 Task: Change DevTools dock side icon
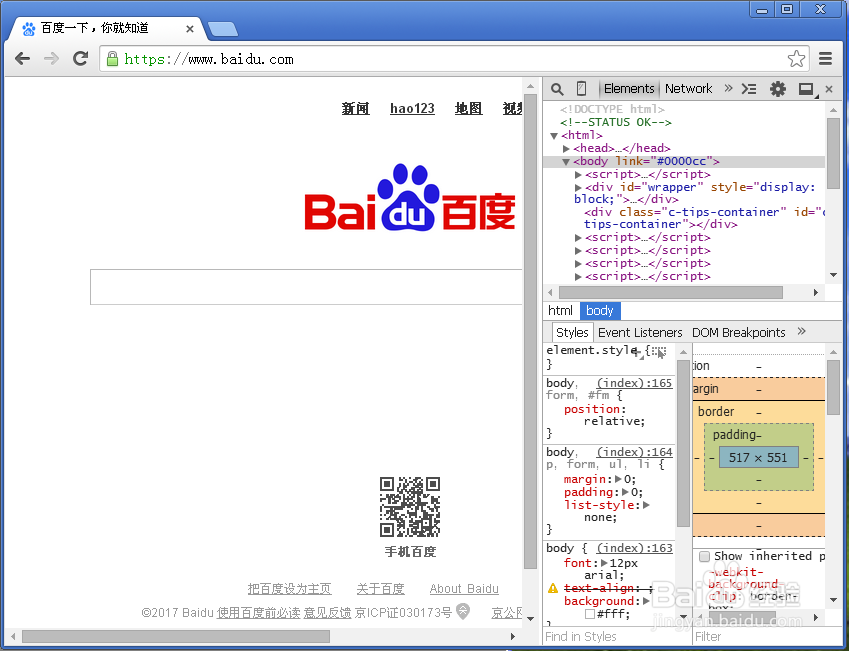[807, 89]
